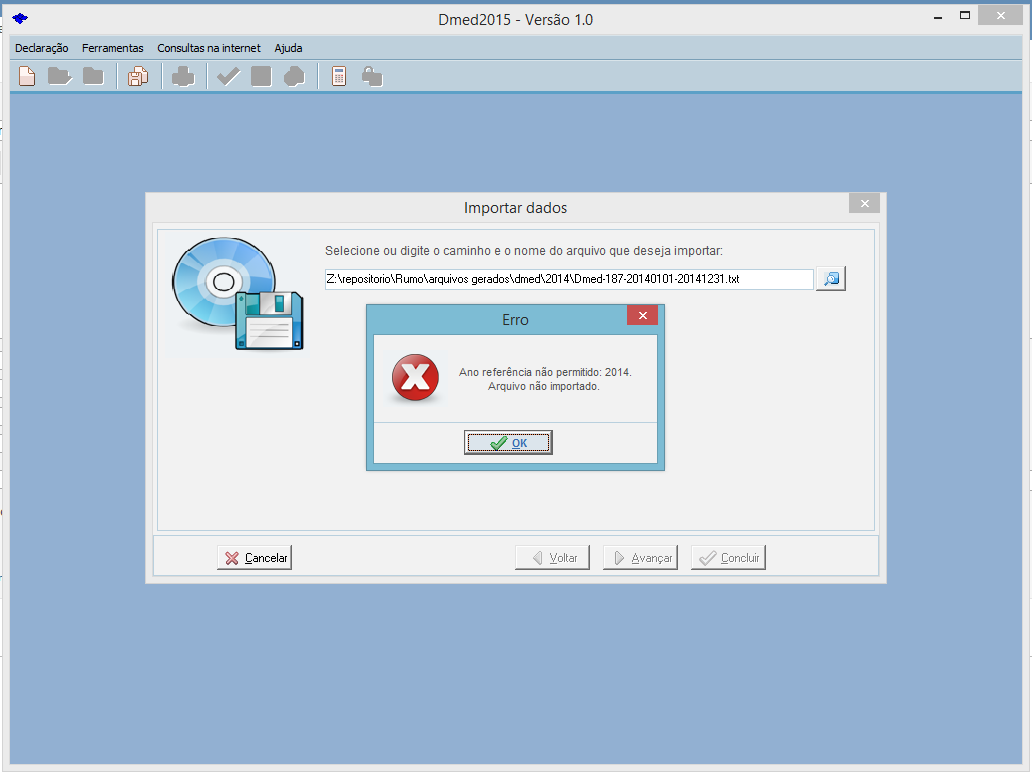Click the gray plus toolbar icon

[x=183, y=77]
